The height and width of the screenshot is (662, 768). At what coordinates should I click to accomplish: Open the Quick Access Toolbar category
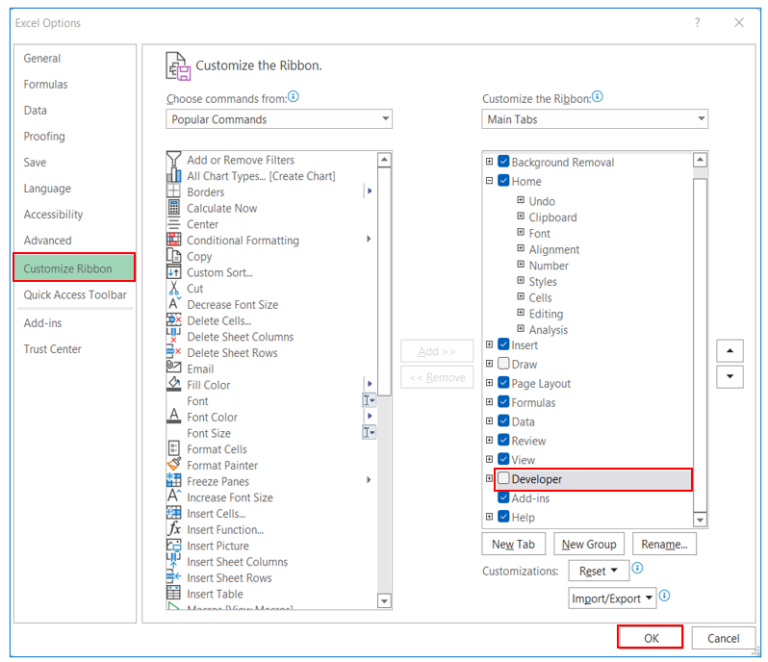coord(75,295)
